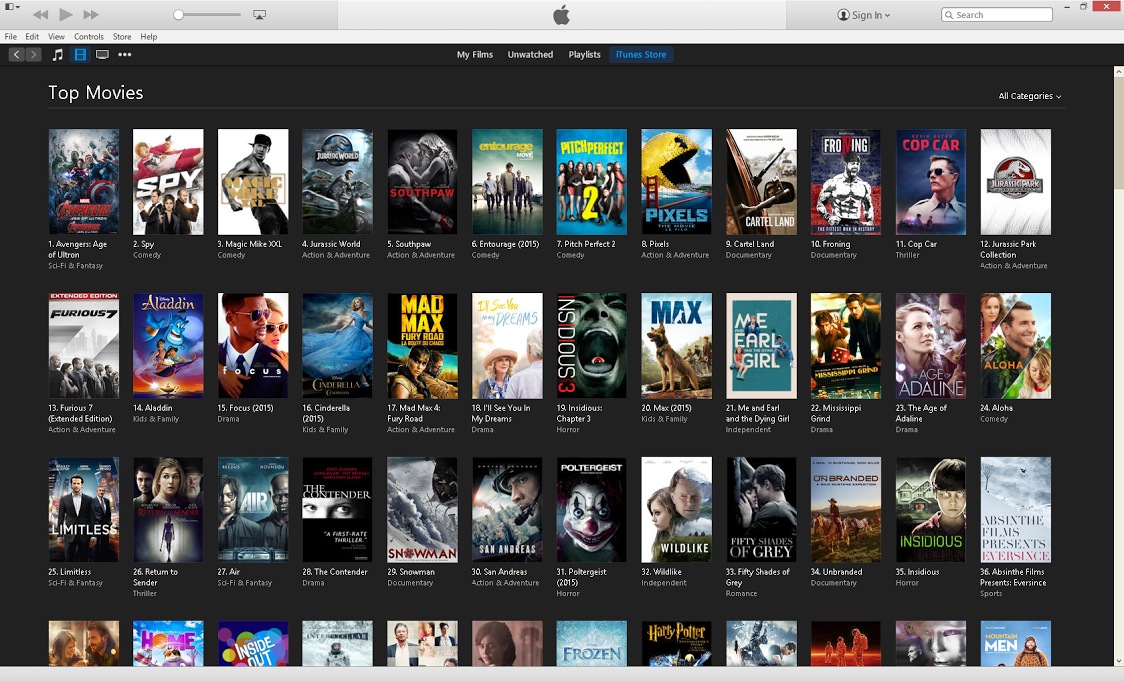Click 'I'll See You In My Dreams' title
Screen dimensions: 1124x681
click(x=501, y=413)
